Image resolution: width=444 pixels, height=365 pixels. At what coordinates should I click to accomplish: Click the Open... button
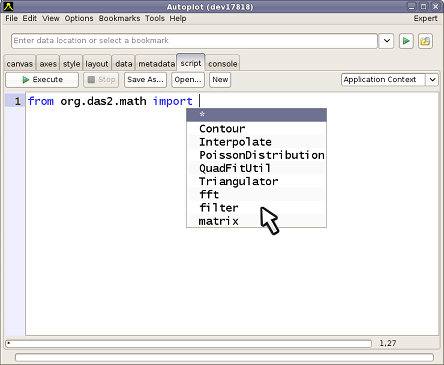pyautogui.click(x=188, y=80)
